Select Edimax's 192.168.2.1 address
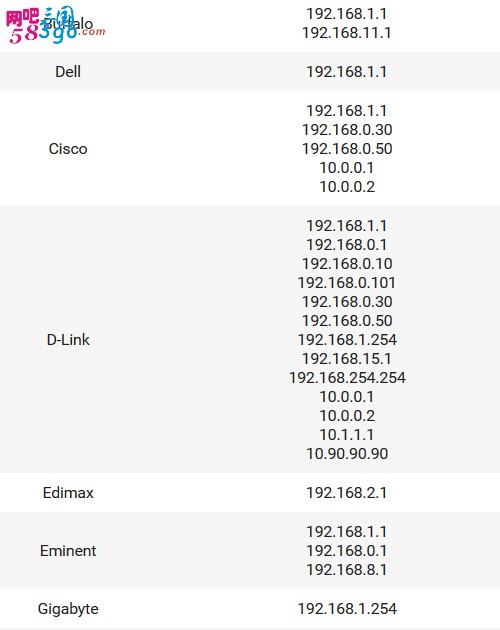The height and width of the screenshot is (630, 500). [x=347, y=493]
